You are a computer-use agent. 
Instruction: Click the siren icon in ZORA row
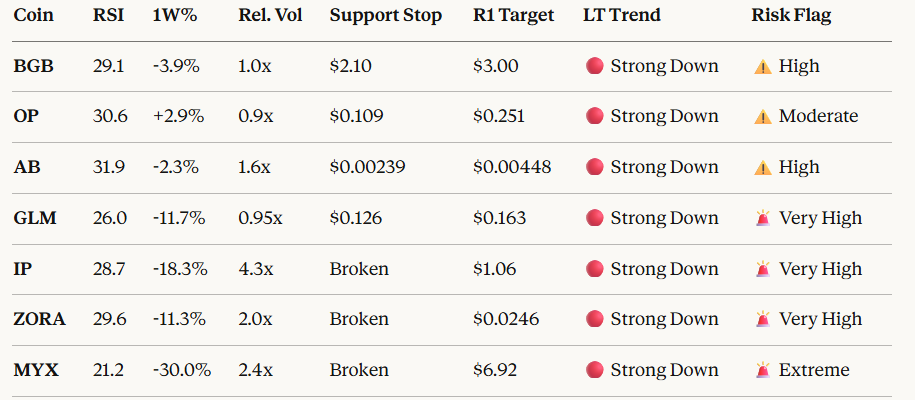coord(762,319)
